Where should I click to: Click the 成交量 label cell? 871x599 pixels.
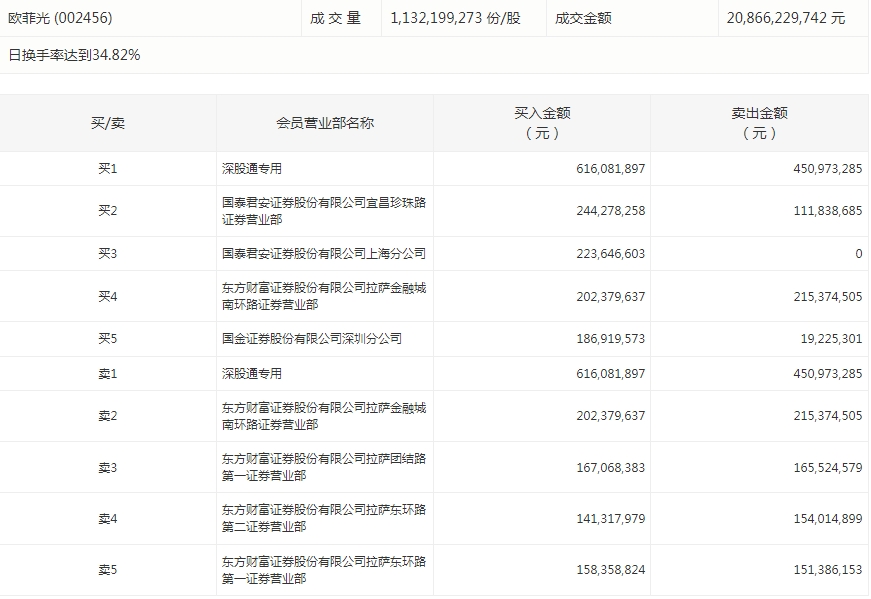point(335,18)
